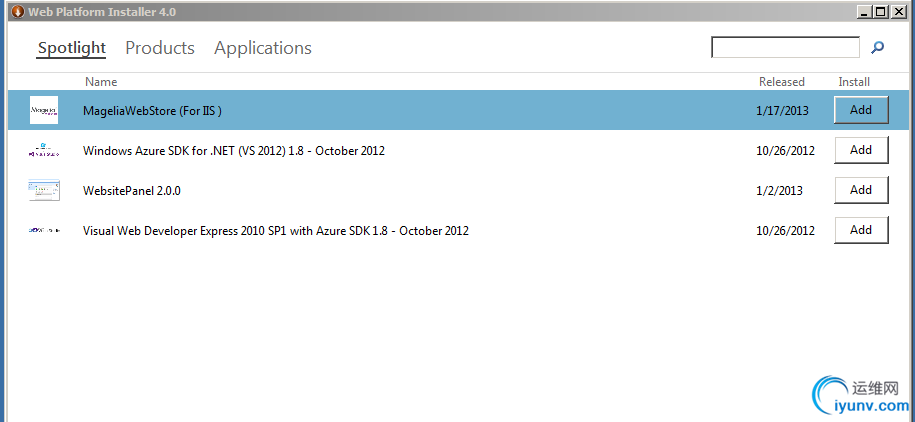Click the Visual Web Developer Express icon

click(x=44, y=231)
